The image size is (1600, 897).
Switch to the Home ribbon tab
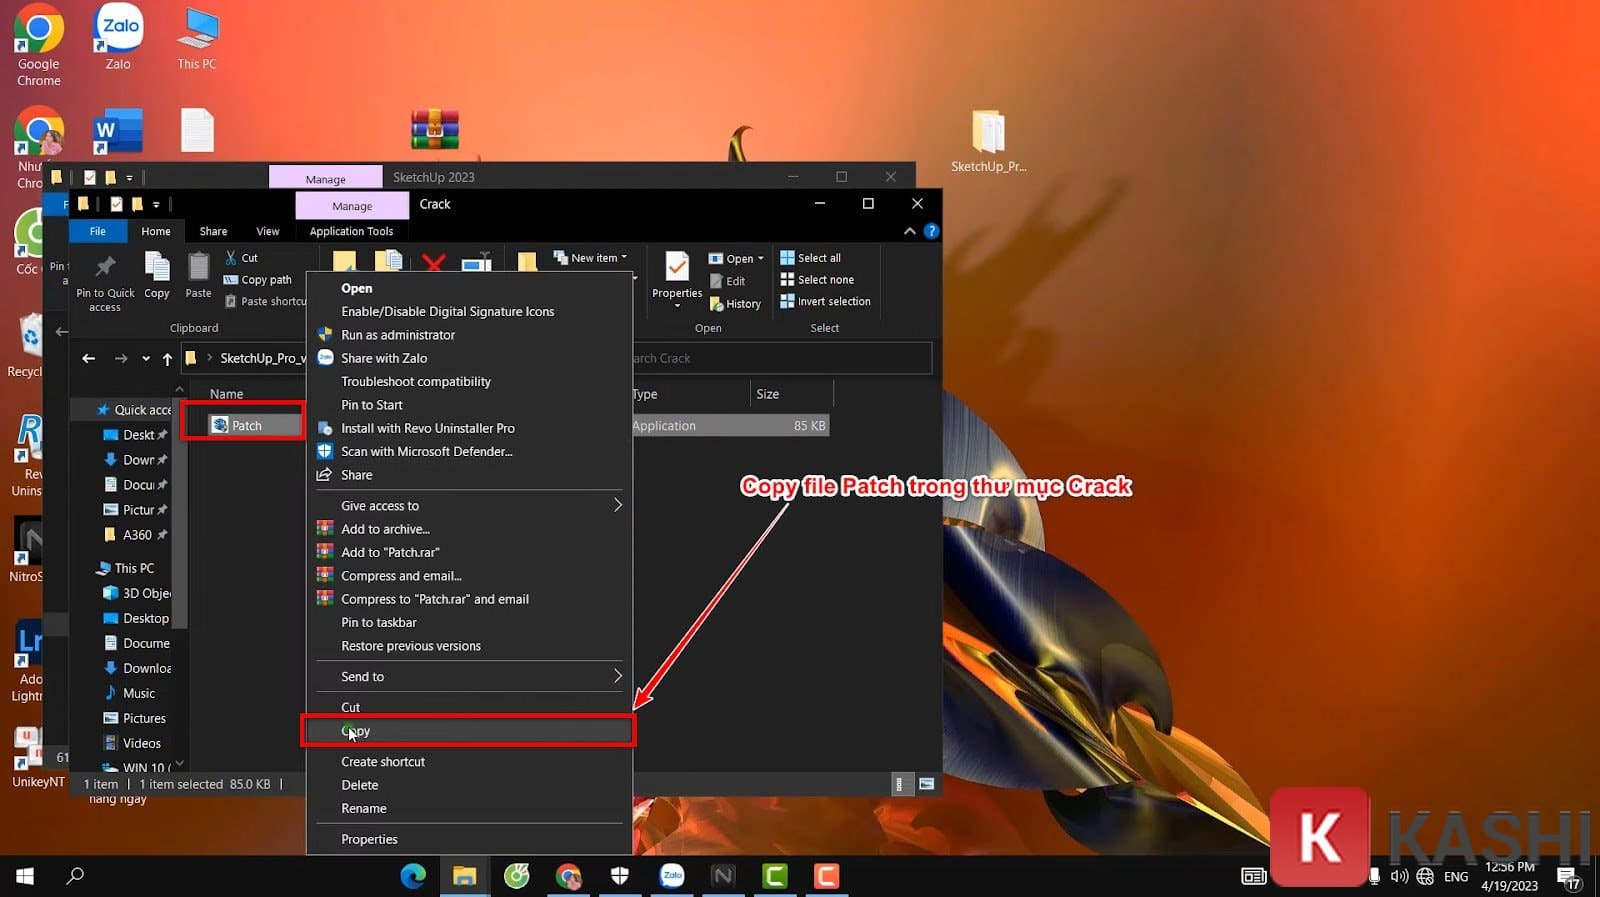click(x=156, y=231)
